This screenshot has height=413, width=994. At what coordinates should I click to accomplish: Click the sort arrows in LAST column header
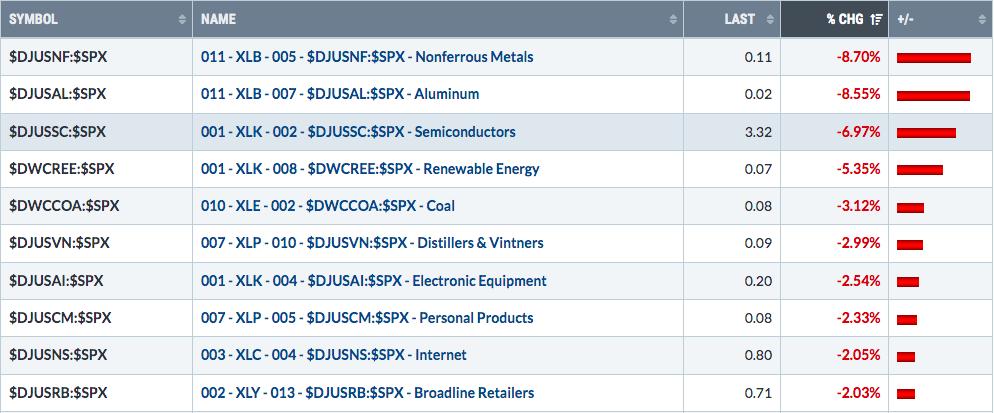(x=770, y=20)
